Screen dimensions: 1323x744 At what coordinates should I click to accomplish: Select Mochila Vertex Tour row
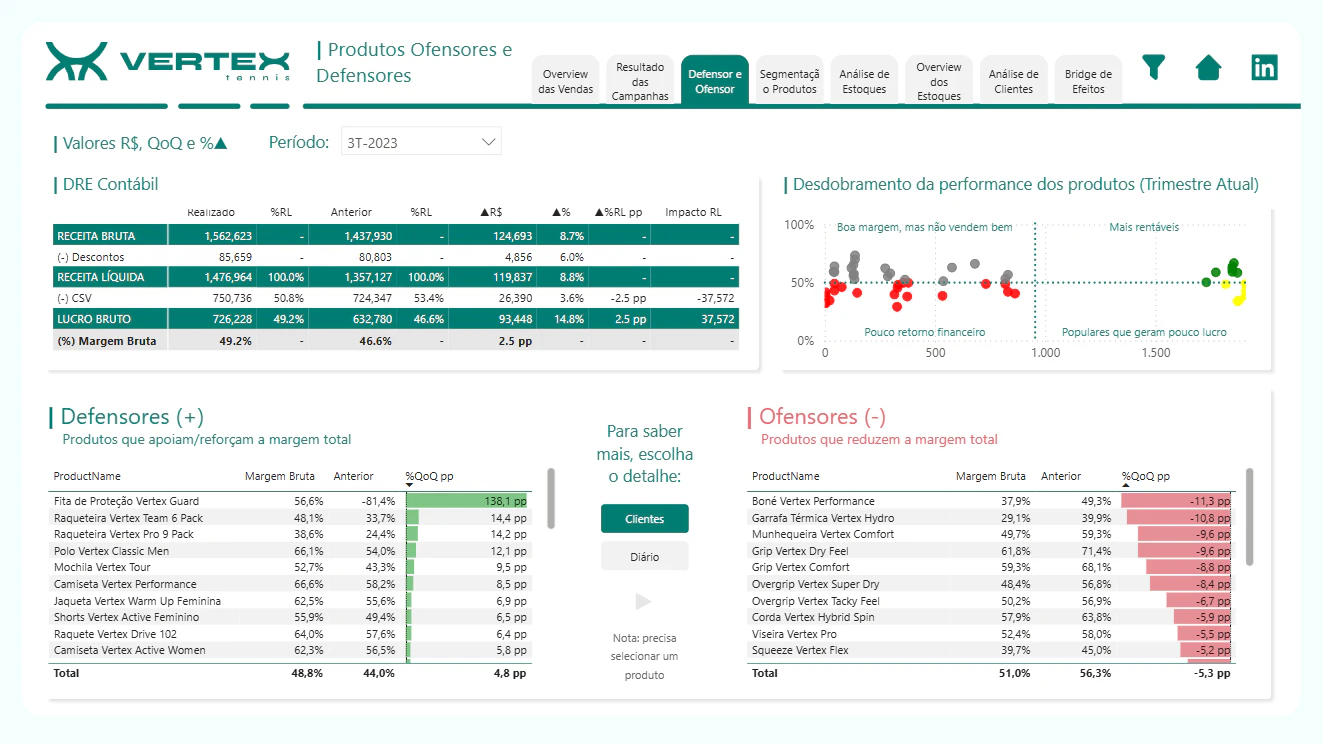(x=290, y=567)
